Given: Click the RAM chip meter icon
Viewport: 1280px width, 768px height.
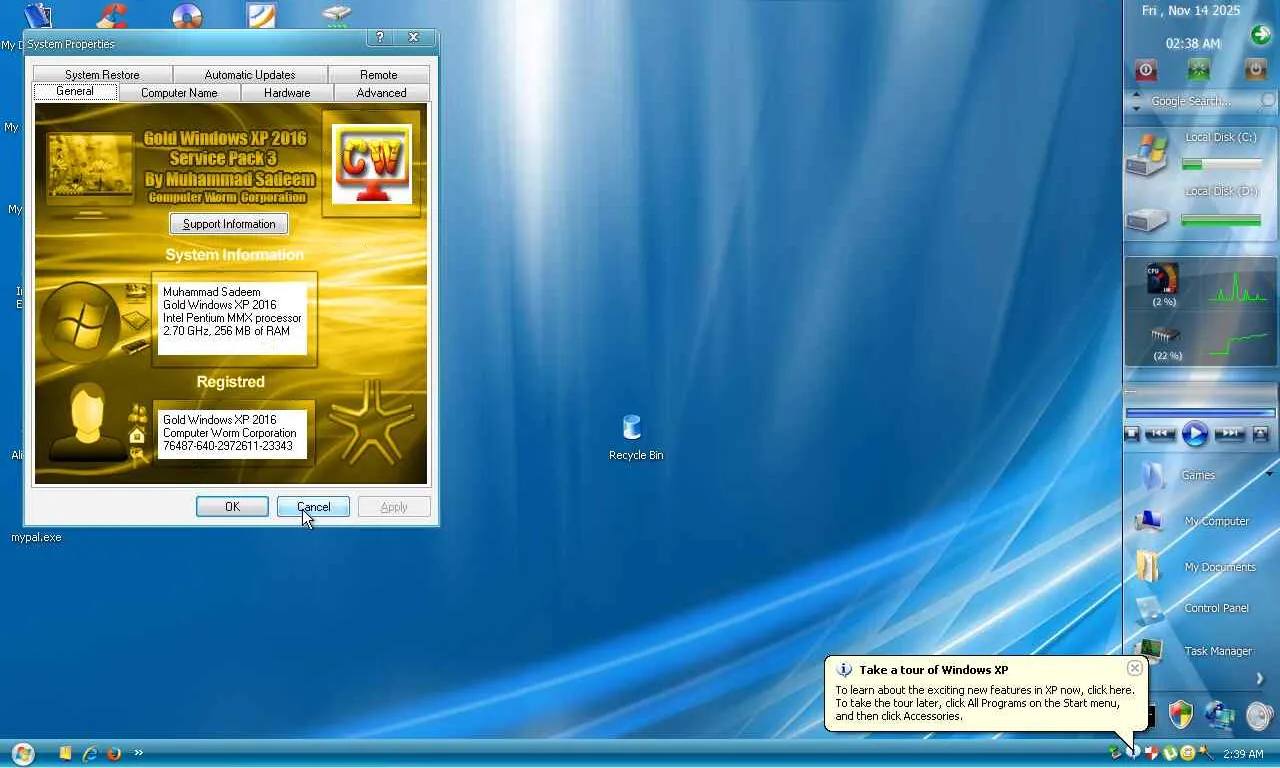Looking at the screenshot, I should point(1166,335).
